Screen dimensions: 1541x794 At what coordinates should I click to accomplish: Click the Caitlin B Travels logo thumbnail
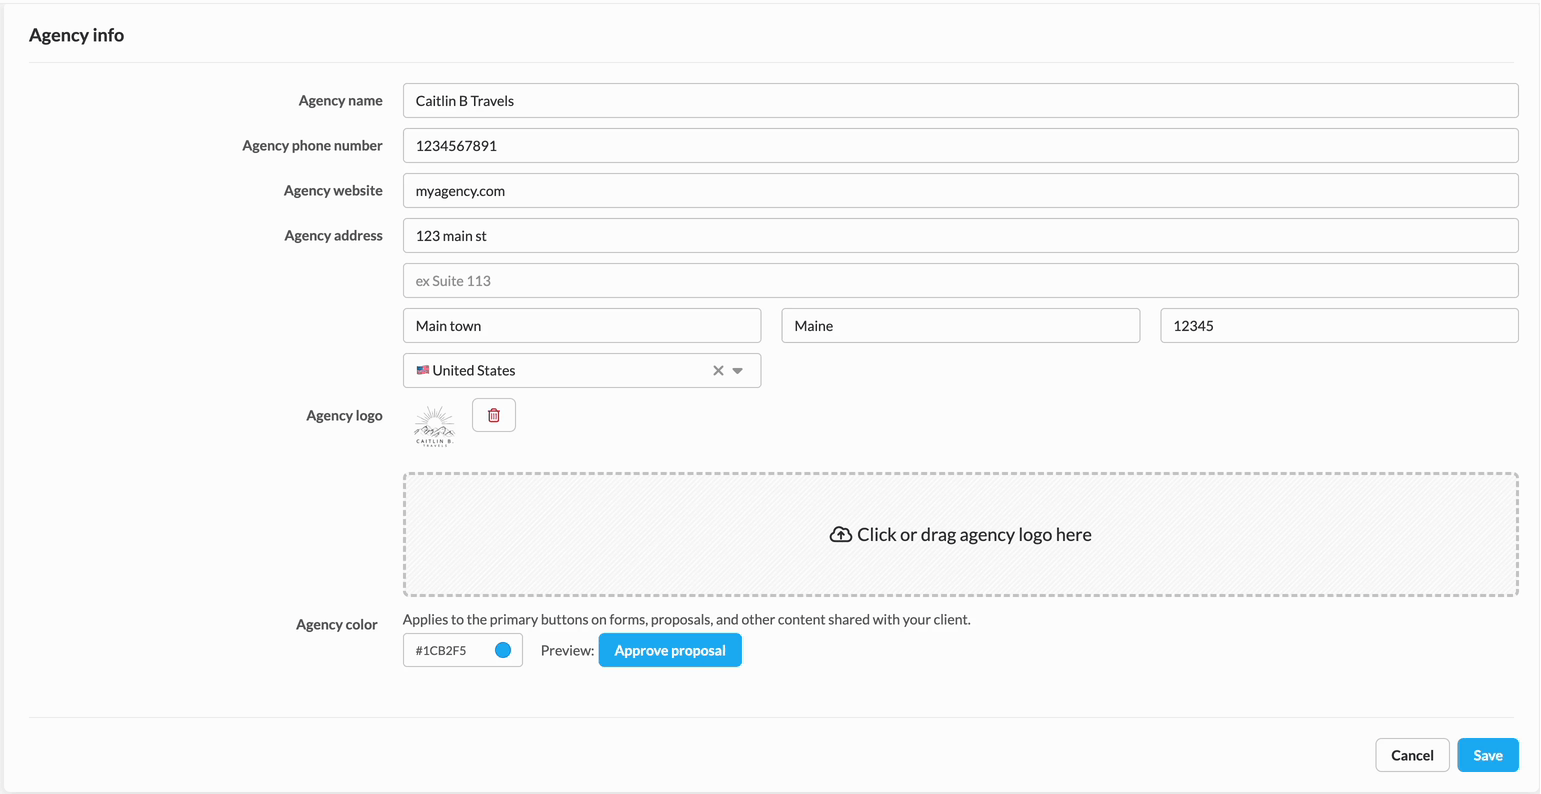click(x=434, y=426)
